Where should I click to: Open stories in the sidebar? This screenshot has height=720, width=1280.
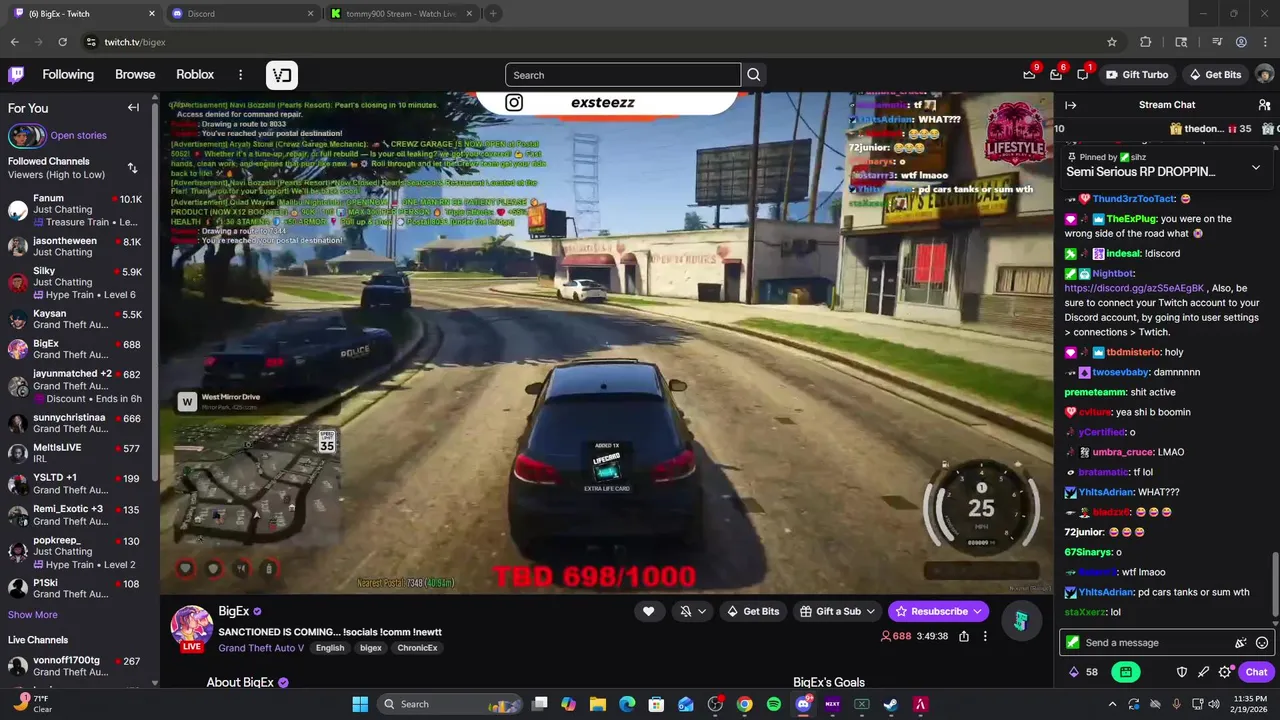pos(78,136)
